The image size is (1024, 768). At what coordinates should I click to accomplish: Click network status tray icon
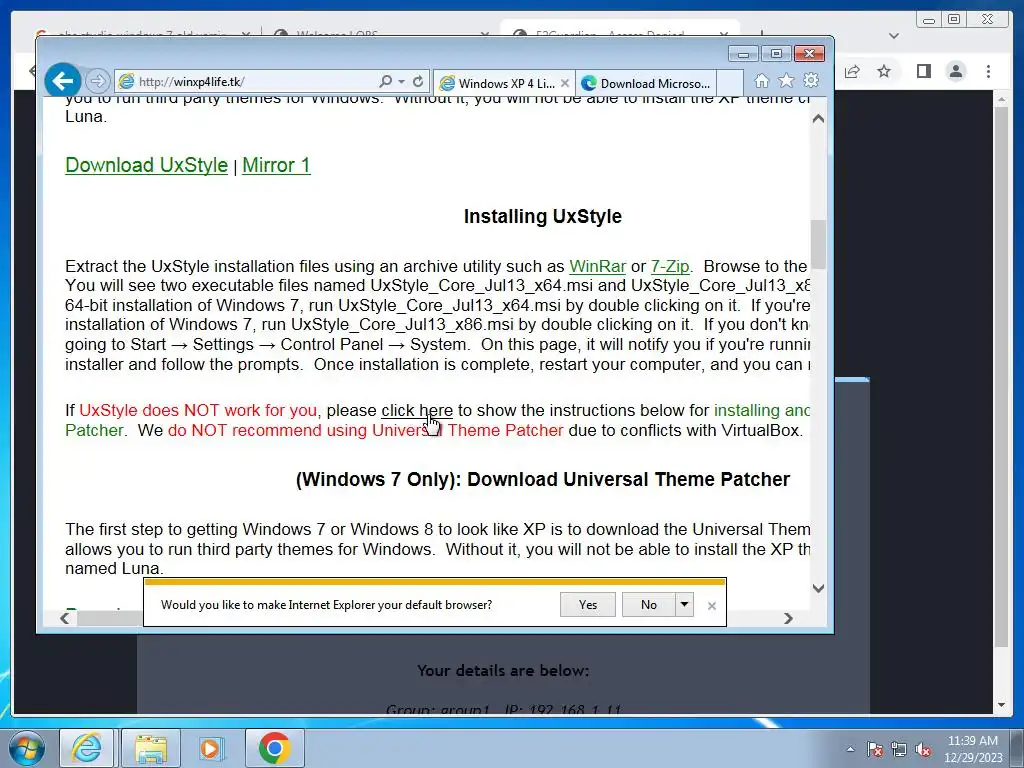pos(899,749)
